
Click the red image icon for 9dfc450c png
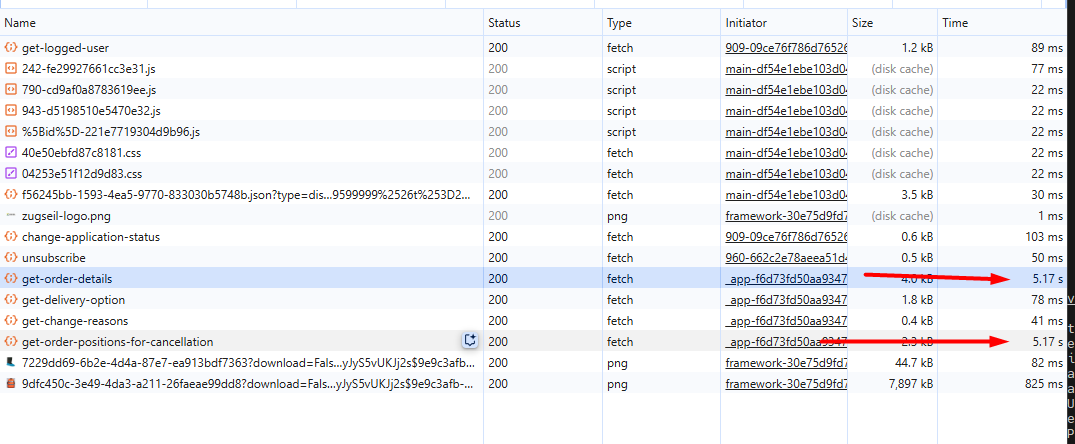[x=11, y=383]
